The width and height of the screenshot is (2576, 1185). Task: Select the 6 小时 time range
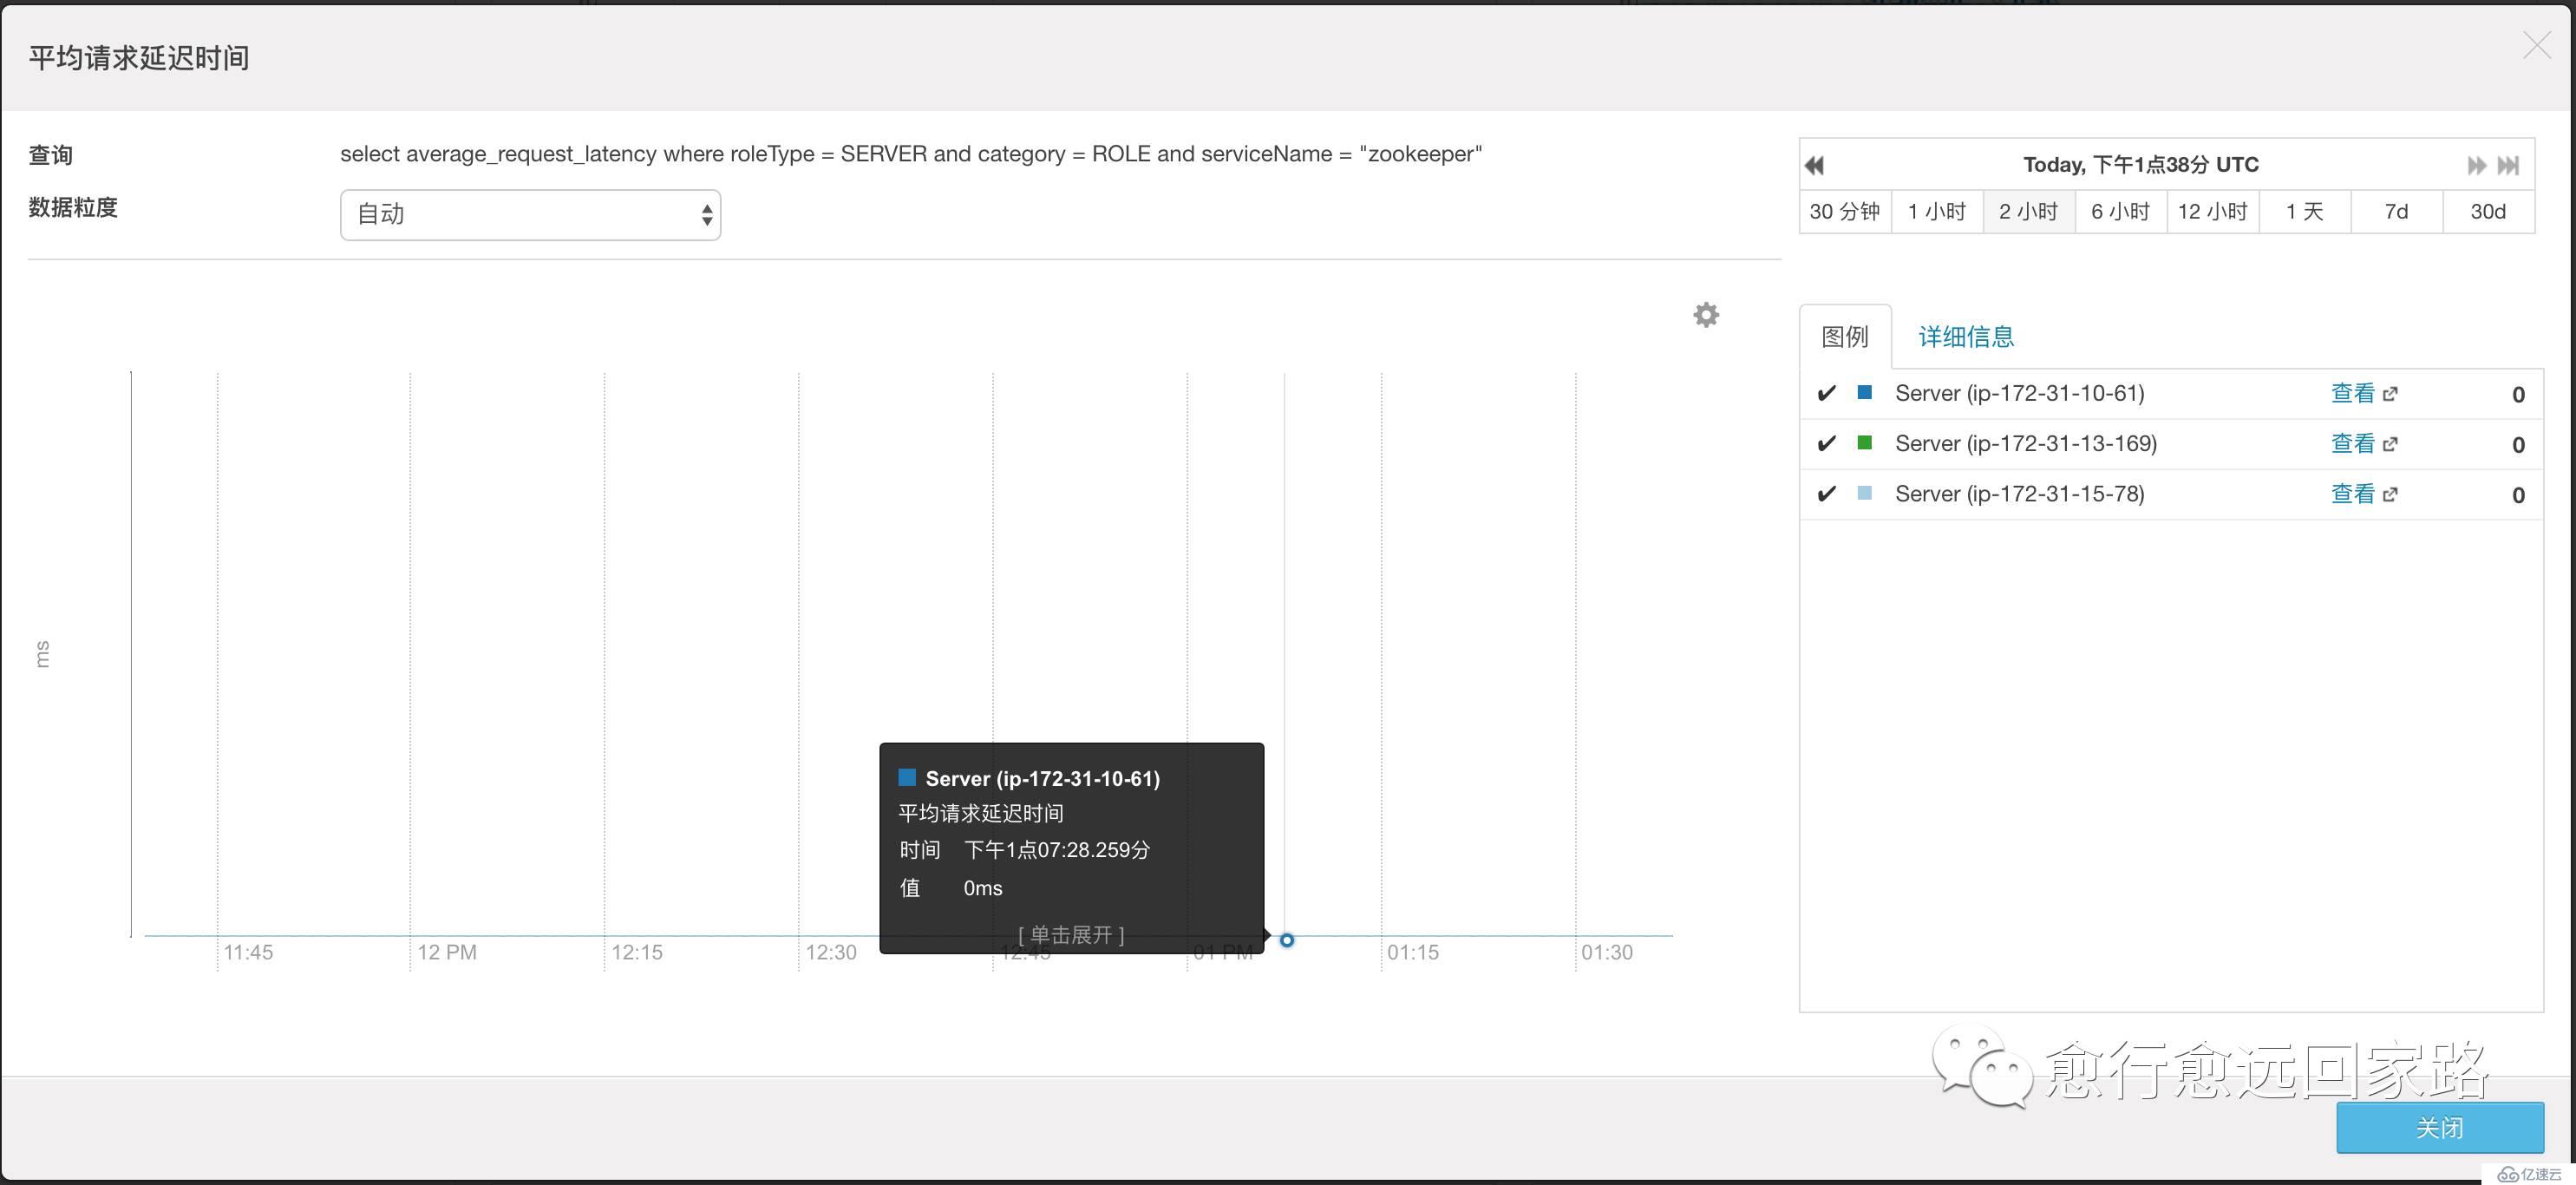click(x=2121, y=212)
